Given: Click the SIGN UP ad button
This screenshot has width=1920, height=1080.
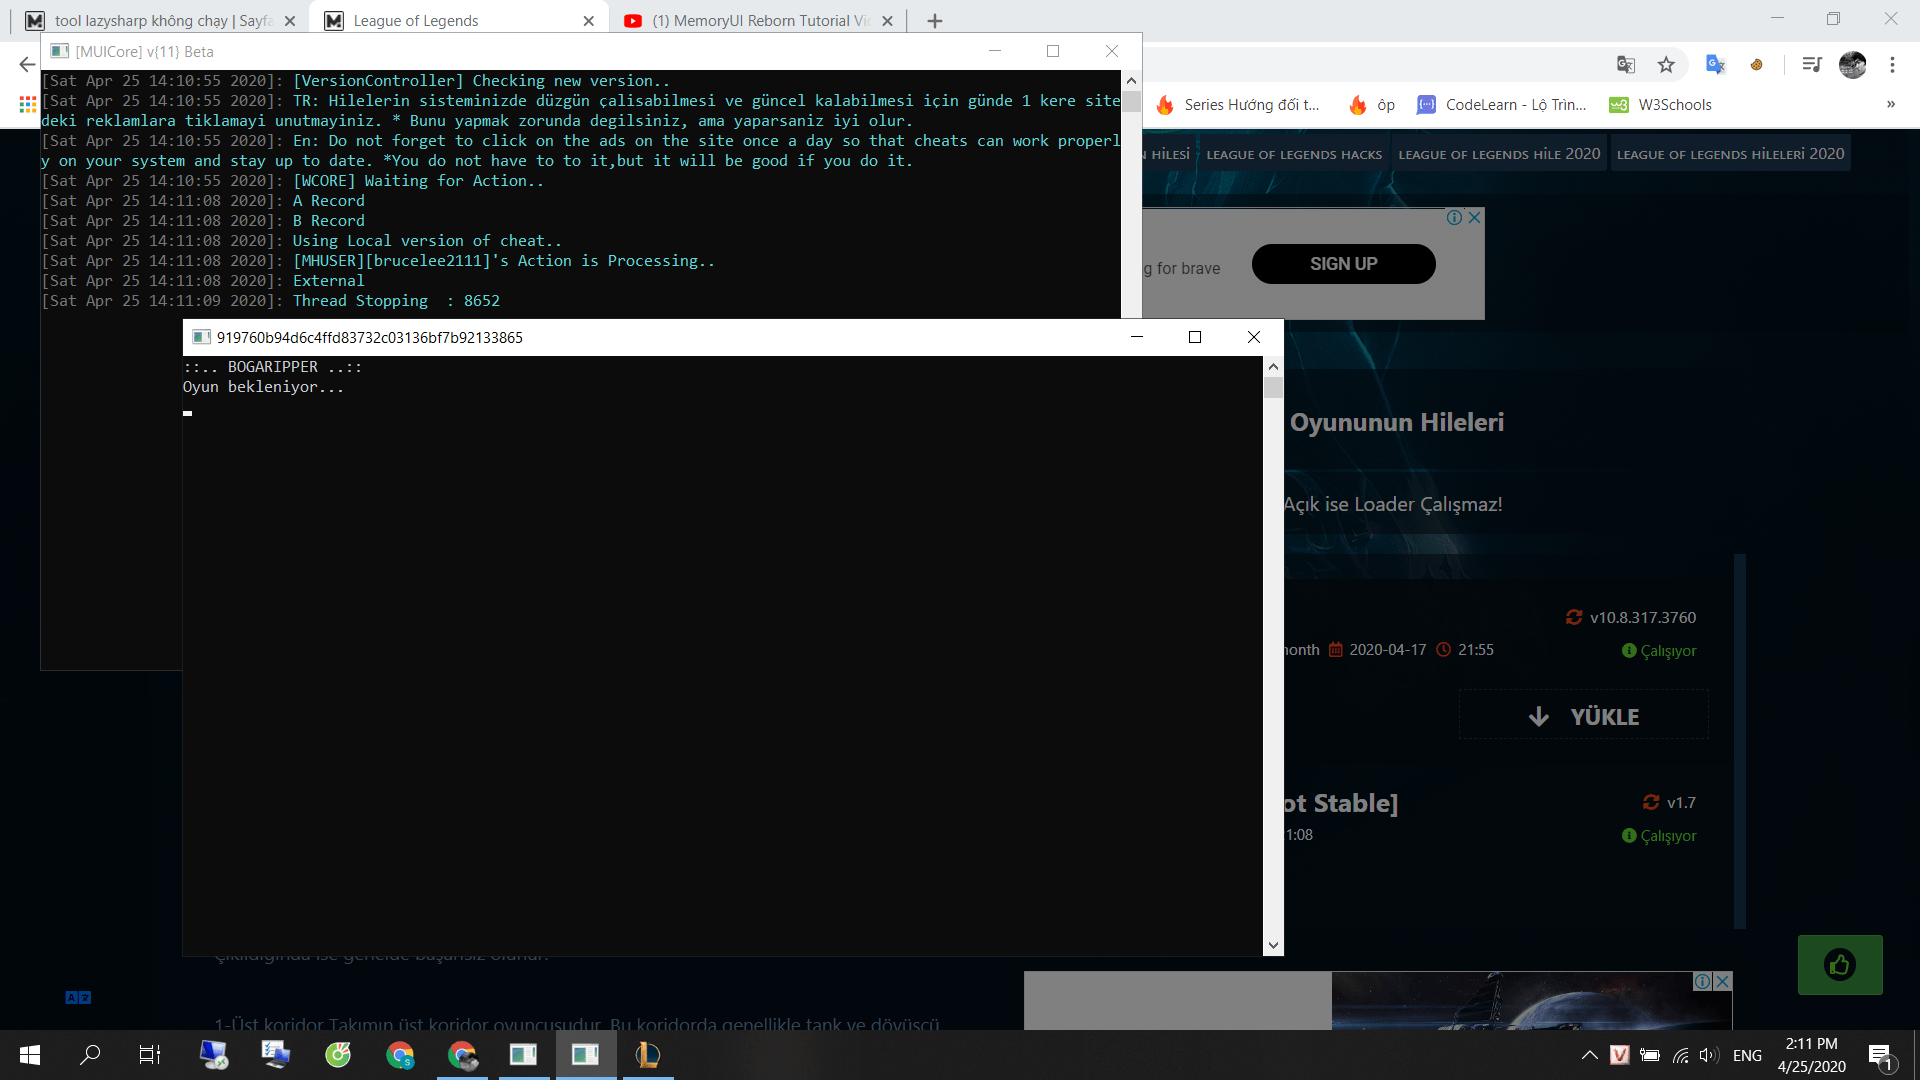Looking at the screenshot, I should coord(1344,264).
